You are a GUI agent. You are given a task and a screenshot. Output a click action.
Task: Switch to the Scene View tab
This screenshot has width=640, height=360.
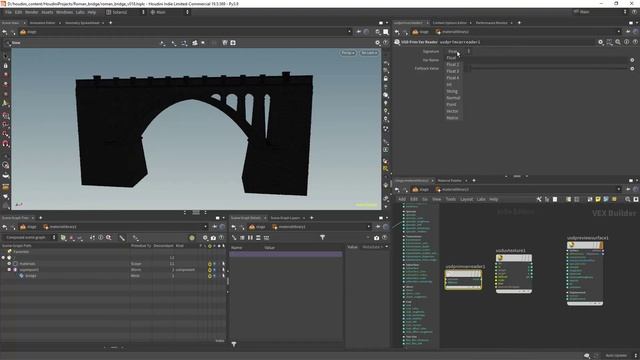click(11, 23)
